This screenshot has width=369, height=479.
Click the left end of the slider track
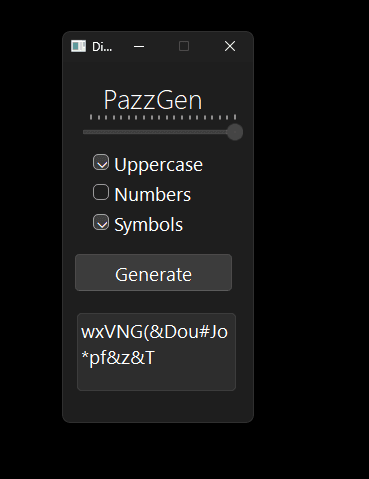(84, 132)
